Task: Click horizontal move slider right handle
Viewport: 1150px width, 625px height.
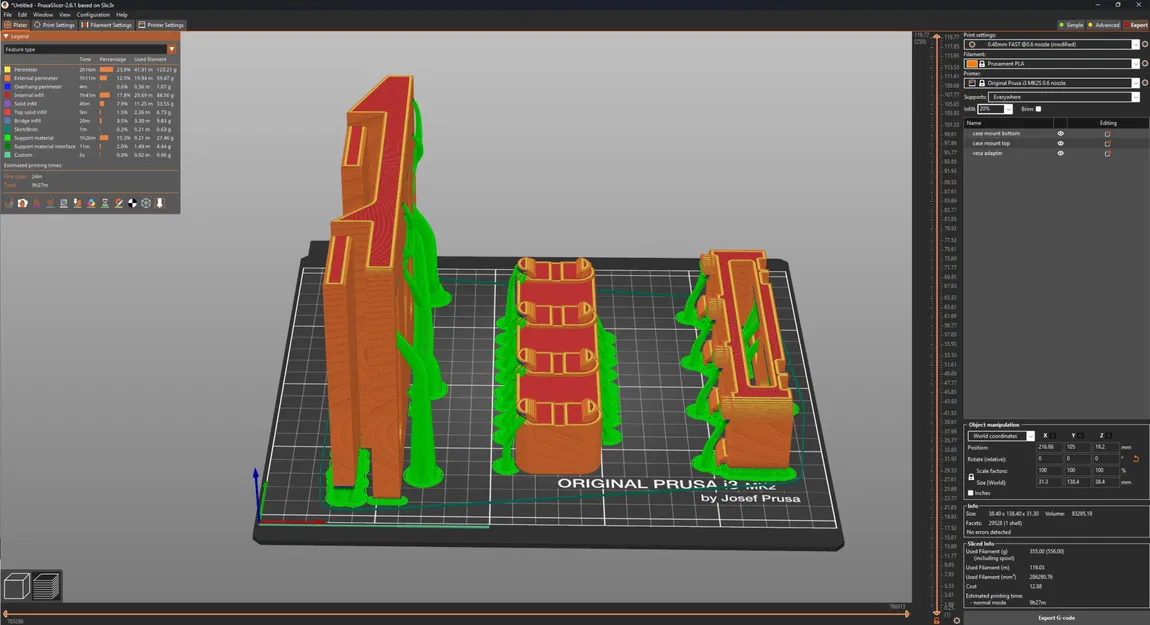Action: click(907, 613)
